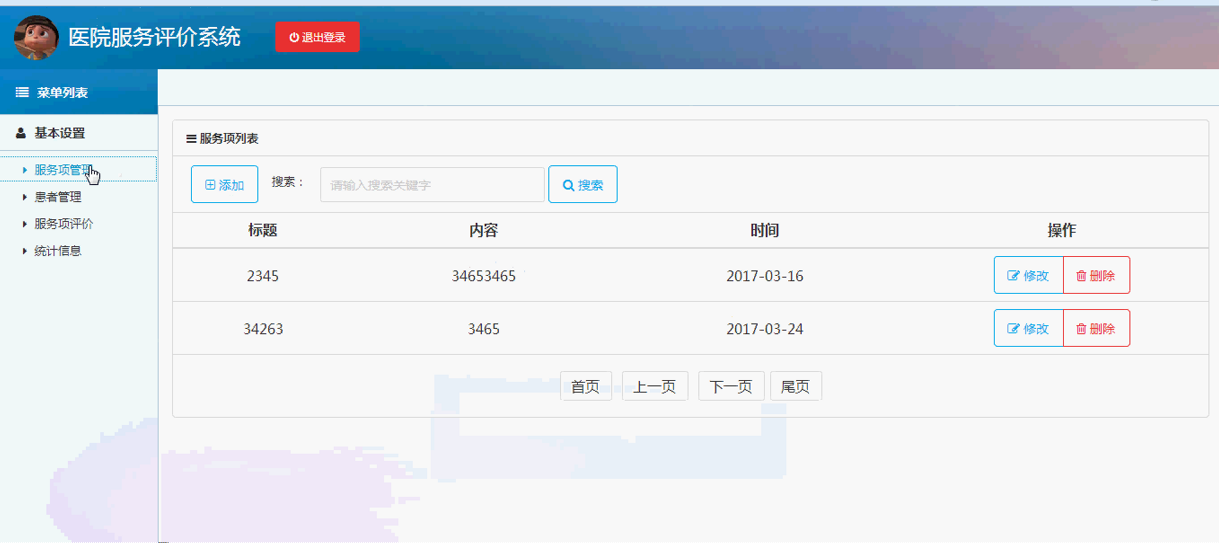Viewport: 1219px width, 543px height.
Task: Focus the search keyword input field
Action: (x=432, y=185)
